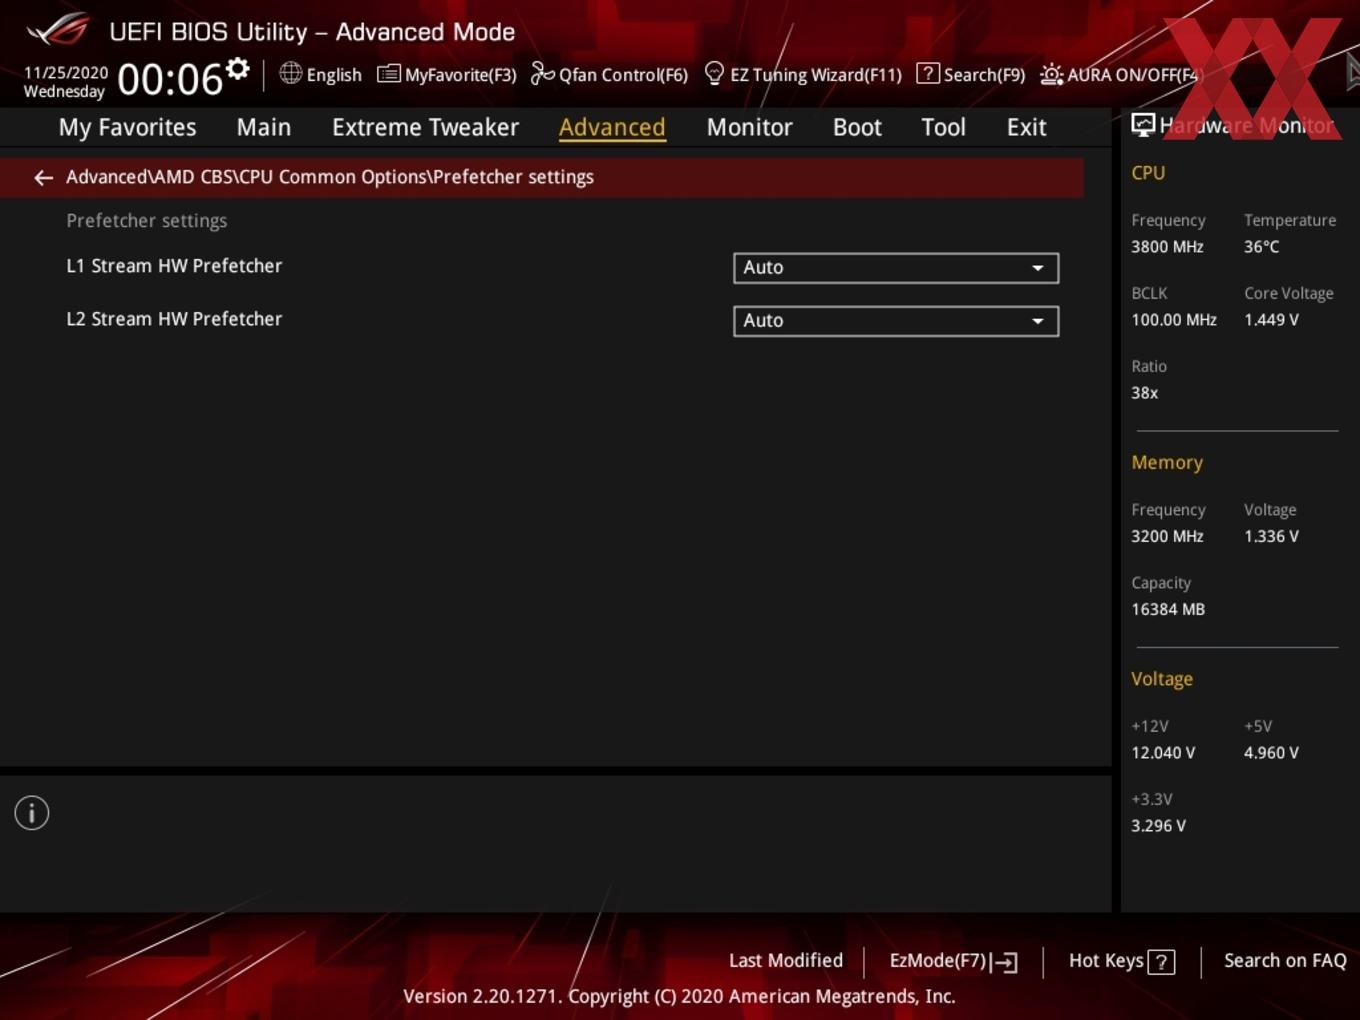Click the Version 2.20.1271 copyright text
This screenshot has width=1360, height=1020.
(679, 997)
